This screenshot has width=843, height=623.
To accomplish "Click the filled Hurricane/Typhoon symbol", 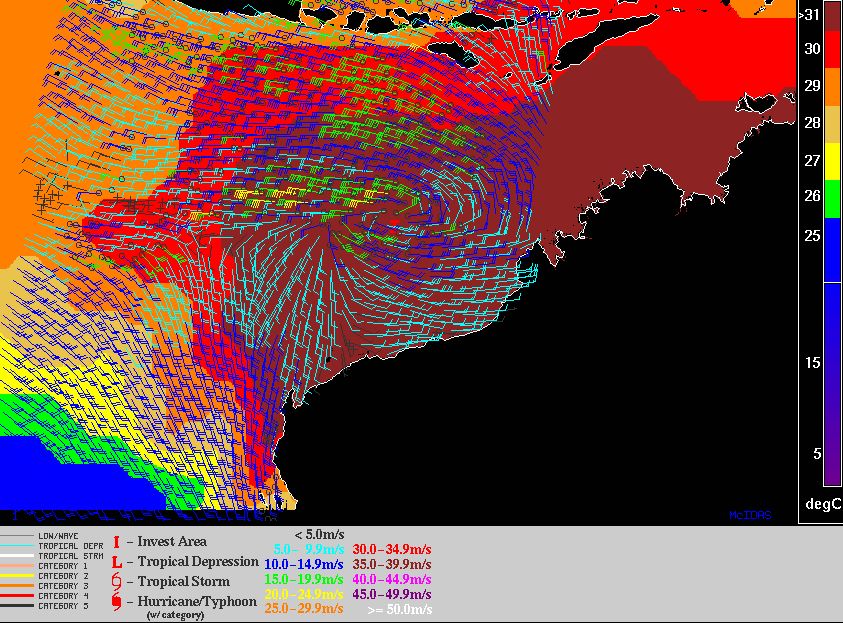I will pos(117,602).
